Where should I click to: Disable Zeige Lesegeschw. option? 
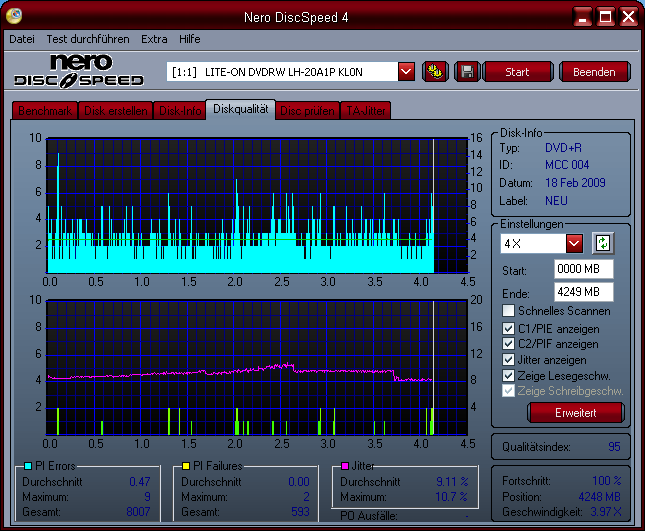(x=509, y=375)
